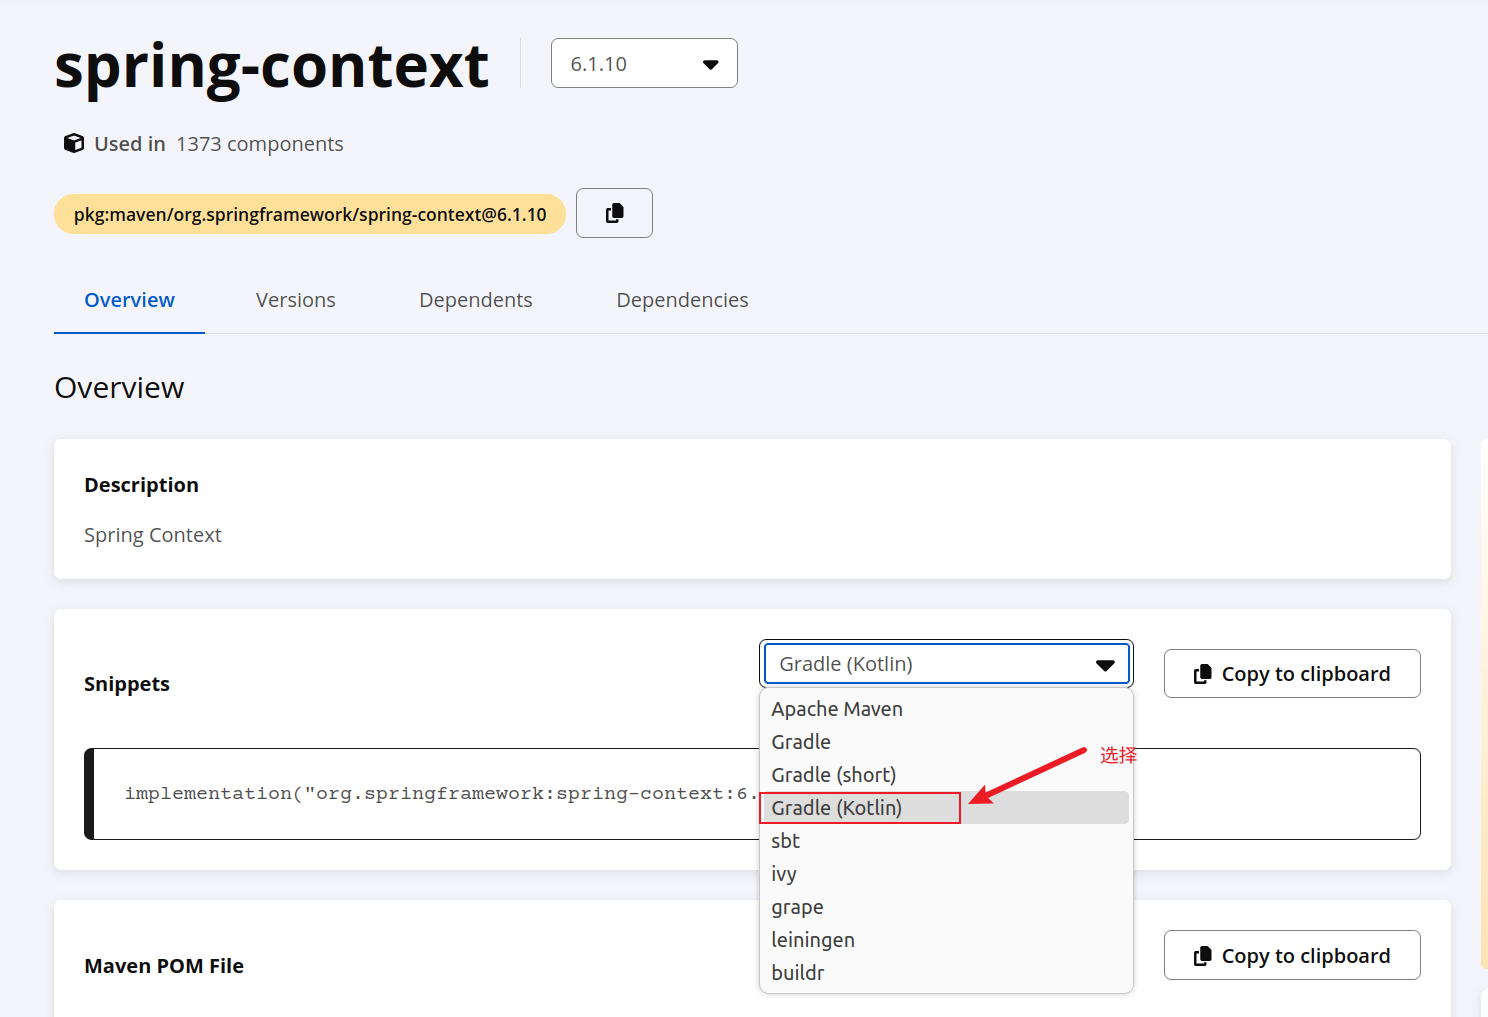1488x1017 pixels.
Task: Copy the Maven POM File to clipboard
Action: tap(1291, 956)
